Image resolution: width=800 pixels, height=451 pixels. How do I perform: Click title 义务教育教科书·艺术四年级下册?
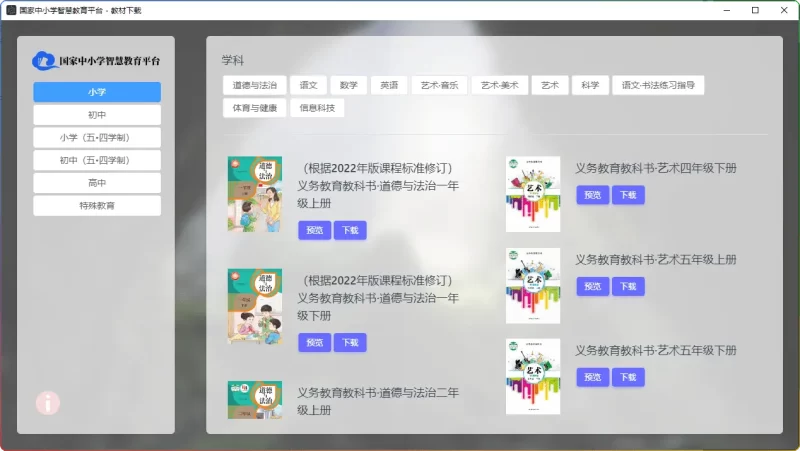[x=656, y=168]
